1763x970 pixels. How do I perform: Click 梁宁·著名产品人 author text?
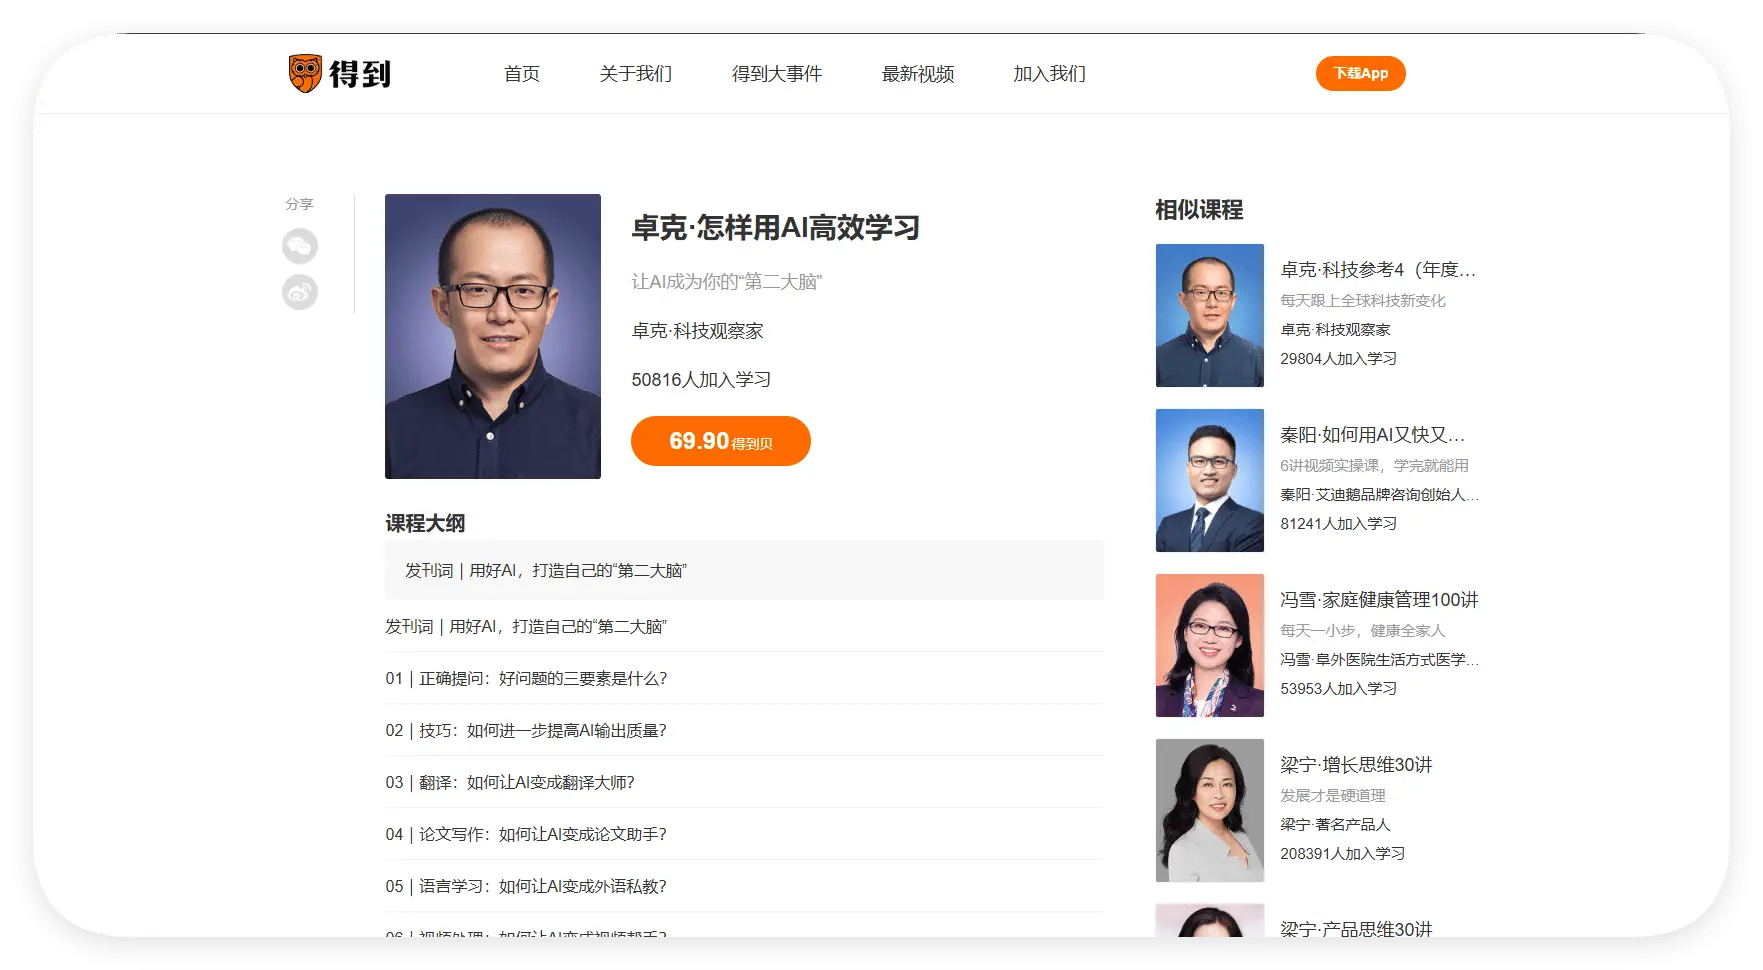point(1336,825)
